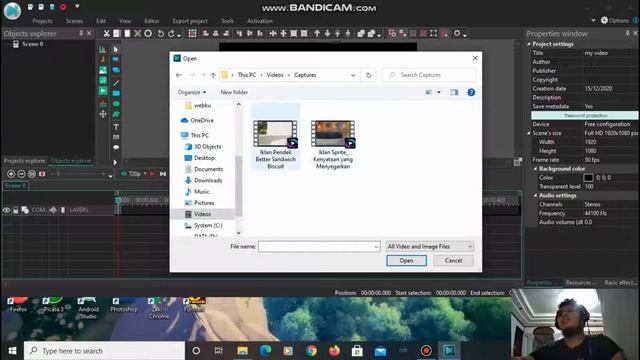Collapse the Audio settings section

pyautogui.click(x=536, y=196)
